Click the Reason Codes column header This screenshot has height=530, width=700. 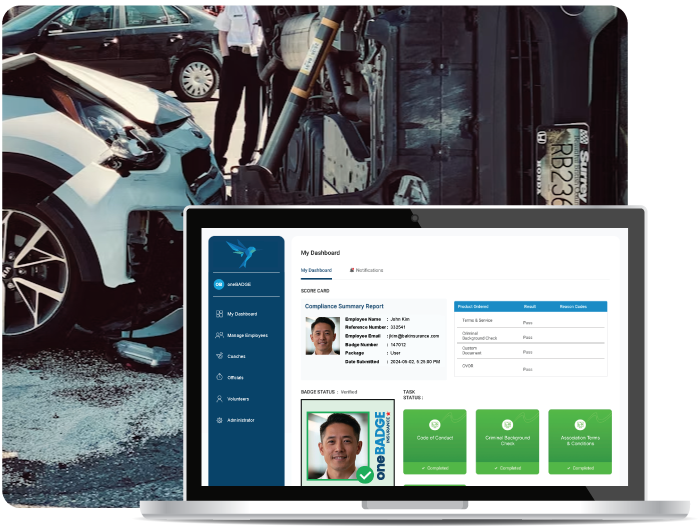573,307
